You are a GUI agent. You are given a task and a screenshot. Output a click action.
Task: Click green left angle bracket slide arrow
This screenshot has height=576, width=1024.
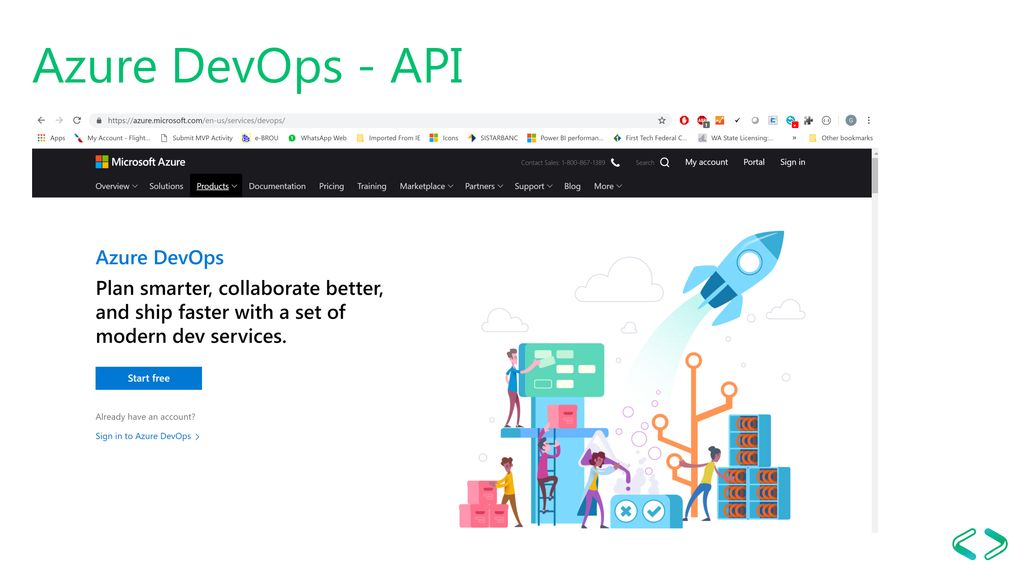click(964, 544)
